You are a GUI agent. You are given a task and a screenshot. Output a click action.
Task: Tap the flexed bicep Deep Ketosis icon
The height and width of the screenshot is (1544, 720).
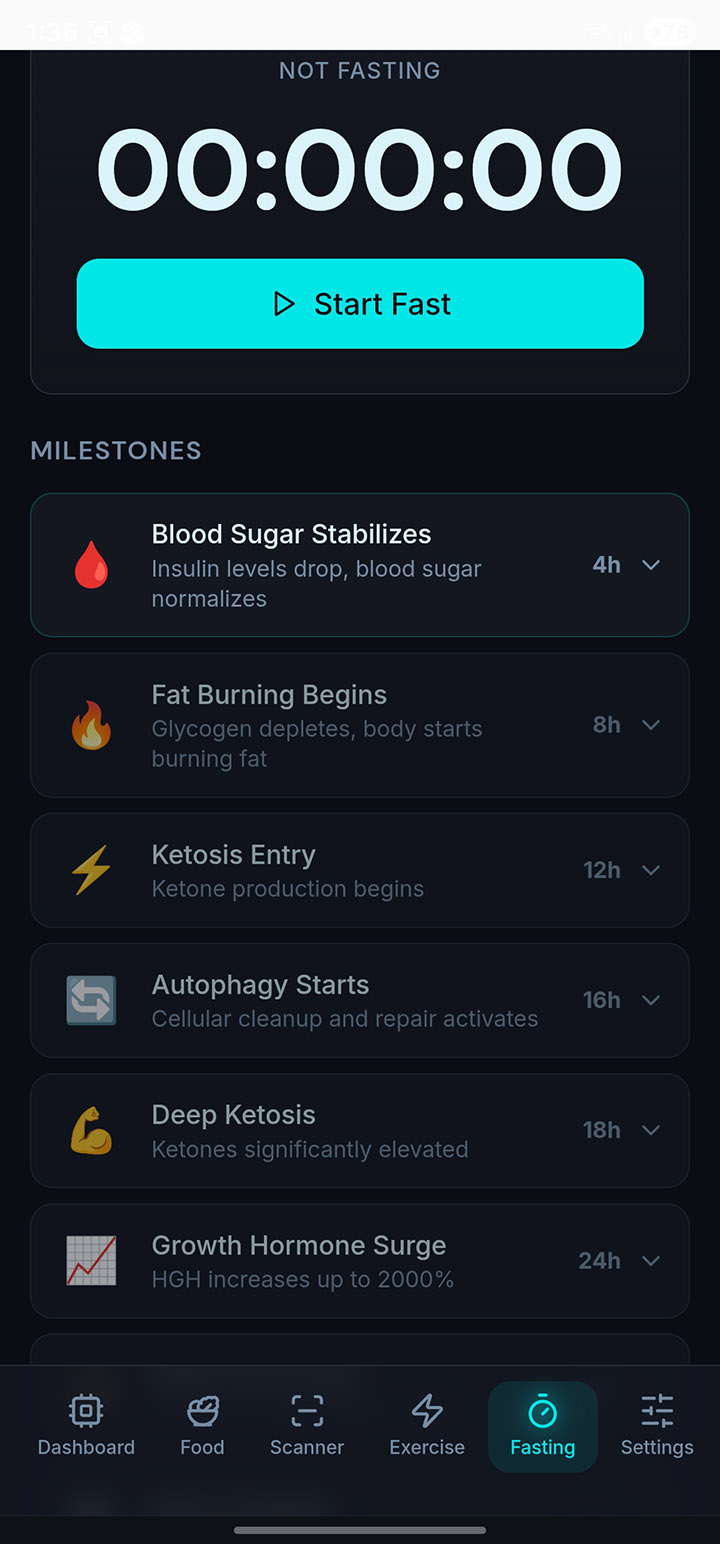click(91, 1130)
